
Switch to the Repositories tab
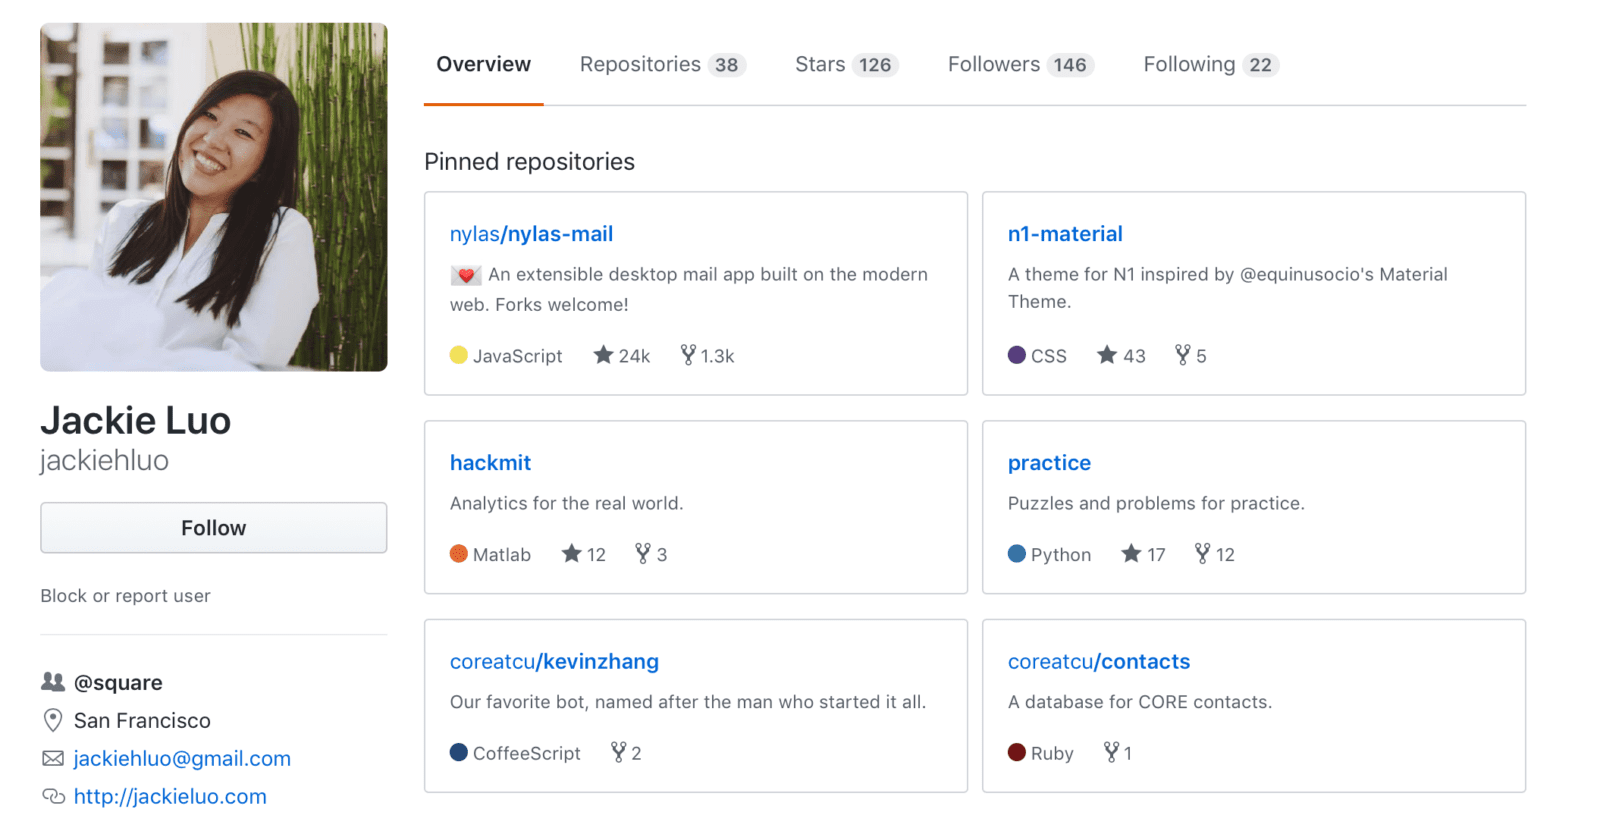(662, 65)
